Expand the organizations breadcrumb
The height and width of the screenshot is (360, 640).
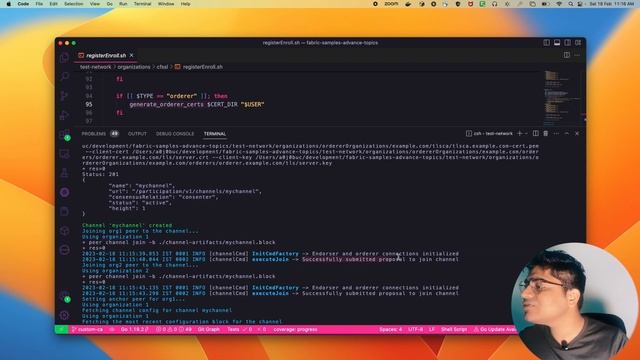point(134,67)
